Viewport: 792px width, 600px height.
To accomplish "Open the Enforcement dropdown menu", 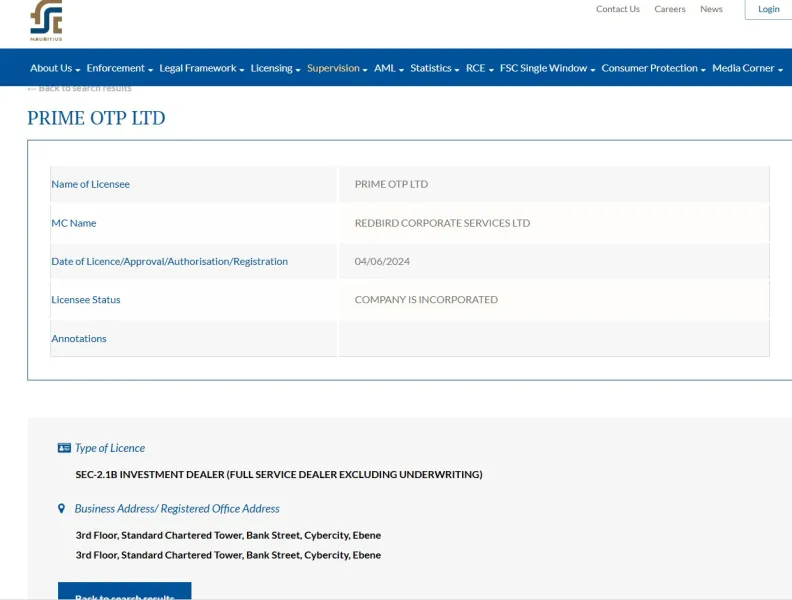I will (119, 68).
